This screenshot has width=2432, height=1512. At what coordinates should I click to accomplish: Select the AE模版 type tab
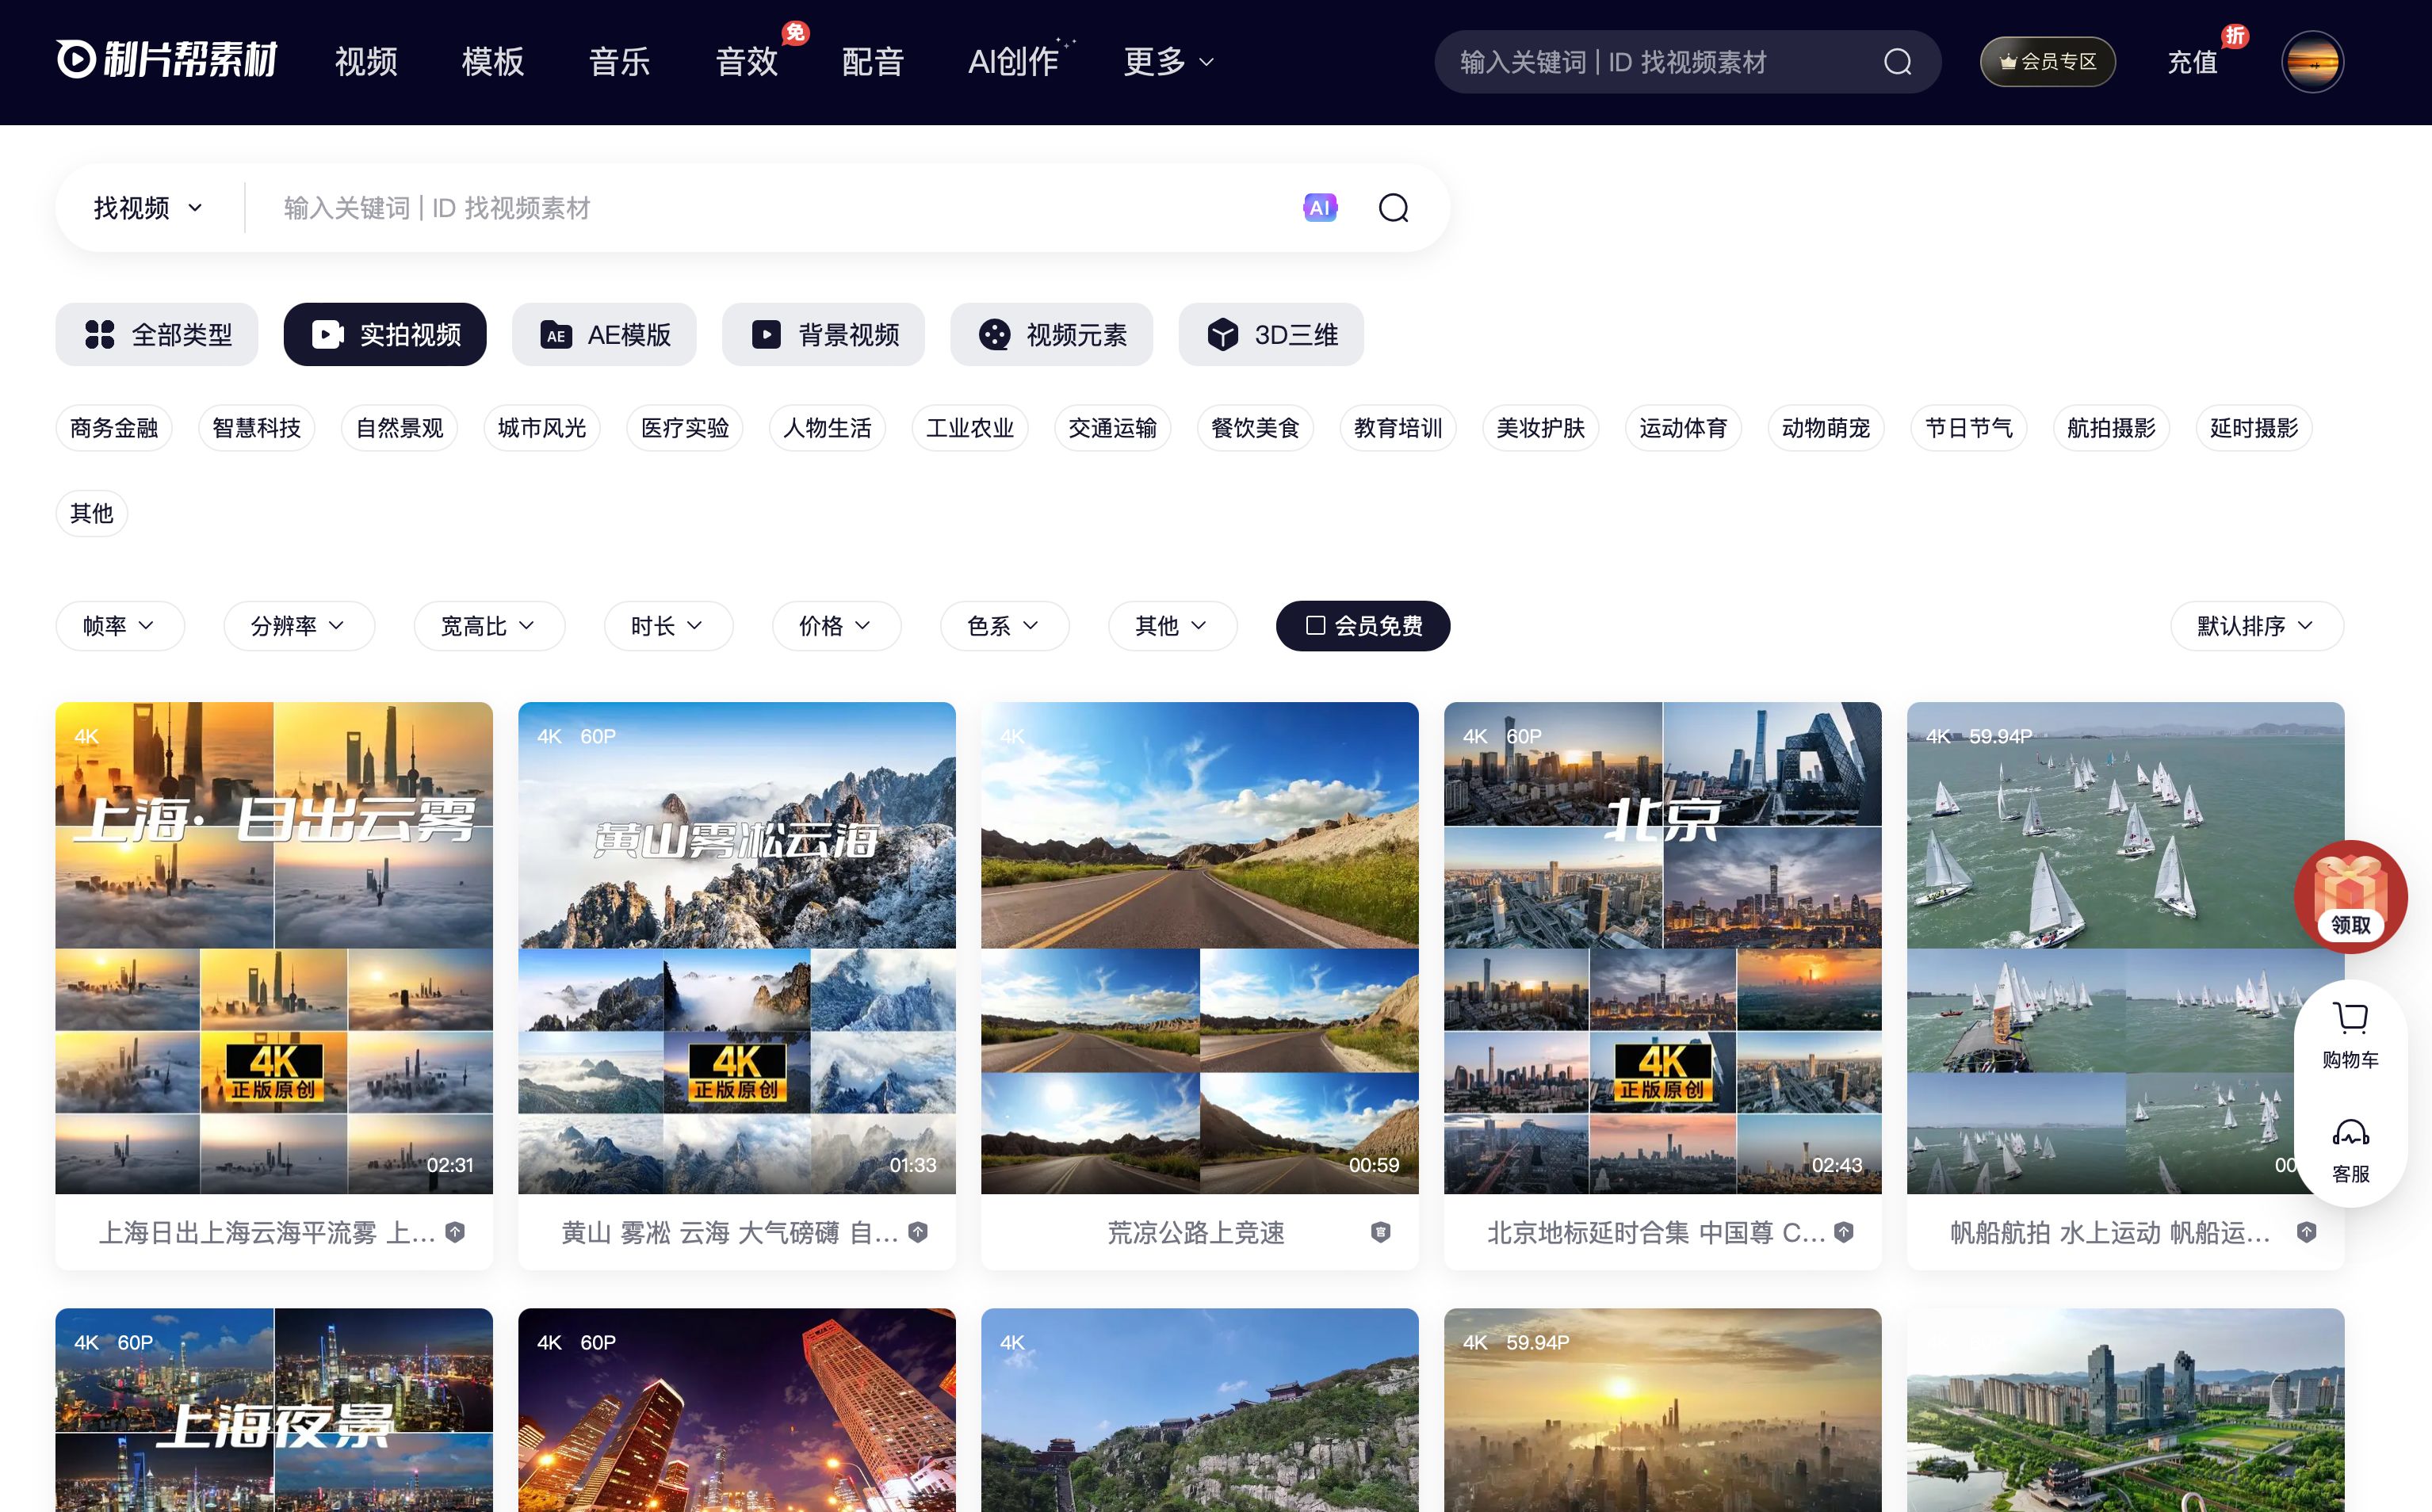point(604,335)
